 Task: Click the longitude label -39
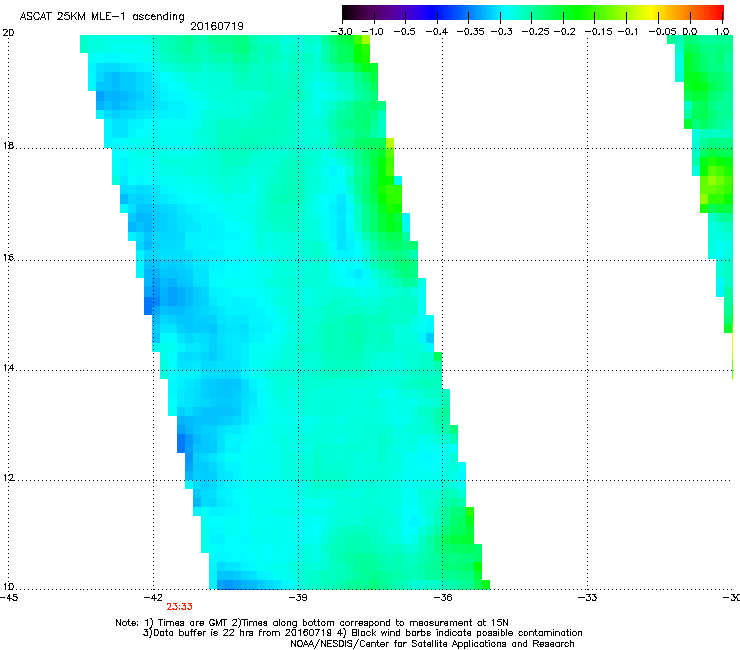[298, 598]
